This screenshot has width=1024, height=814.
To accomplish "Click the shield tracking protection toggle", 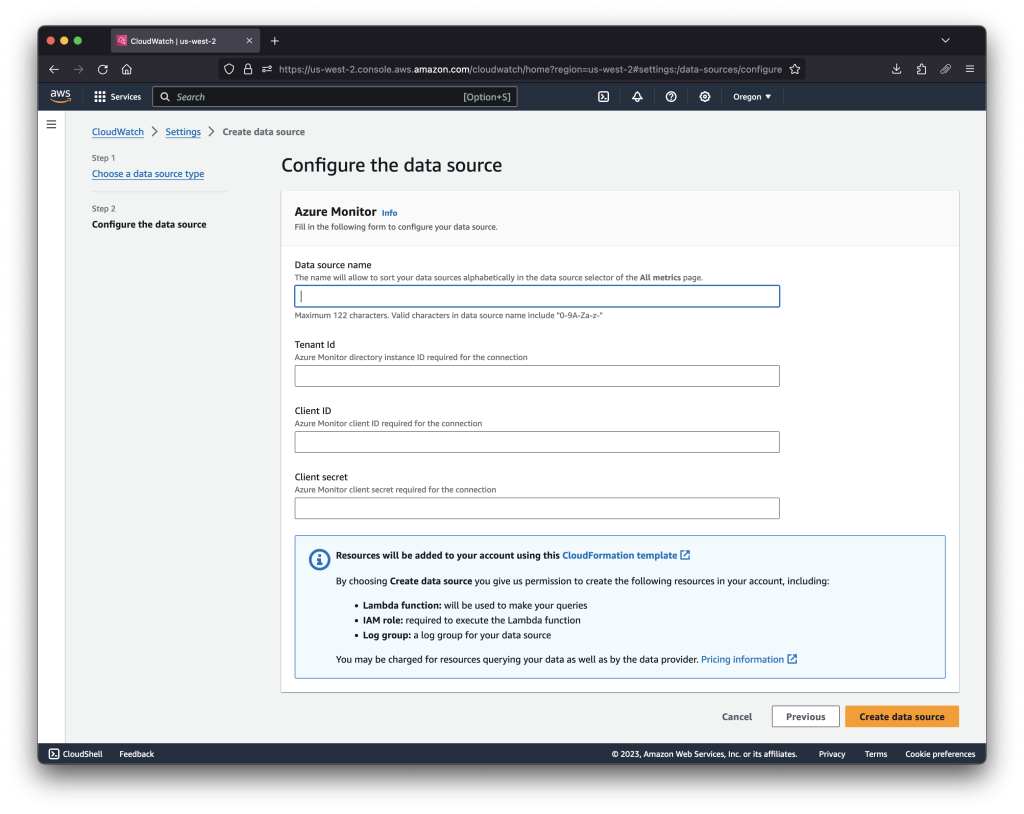I will [229, 69].
